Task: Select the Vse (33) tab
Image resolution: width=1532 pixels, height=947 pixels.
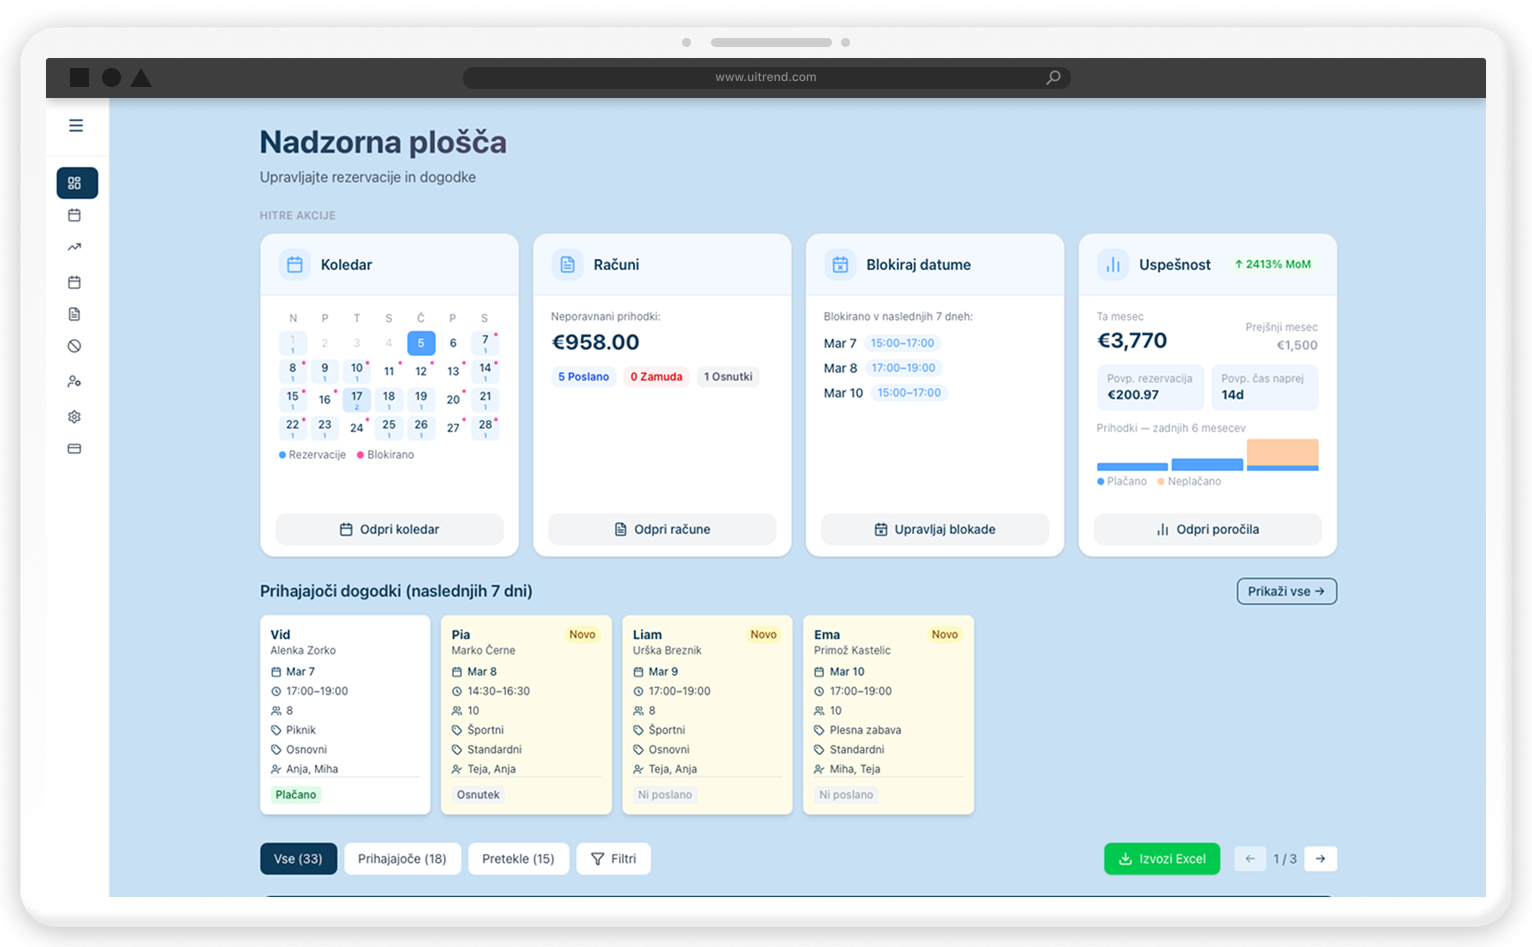Action: 298,859
